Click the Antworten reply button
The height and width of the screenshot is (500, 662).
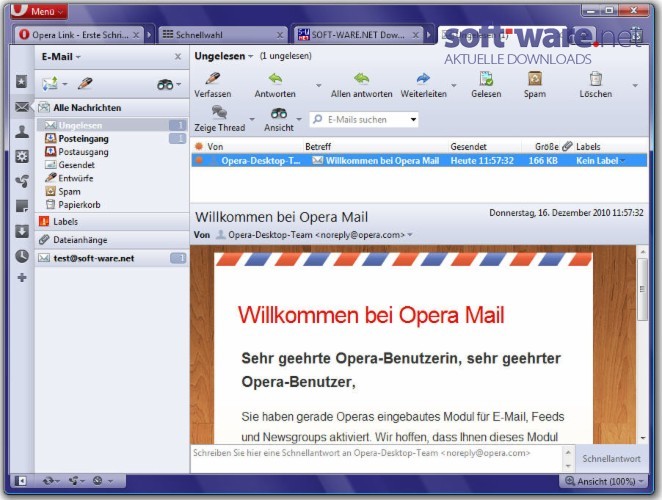pos(275,85)
